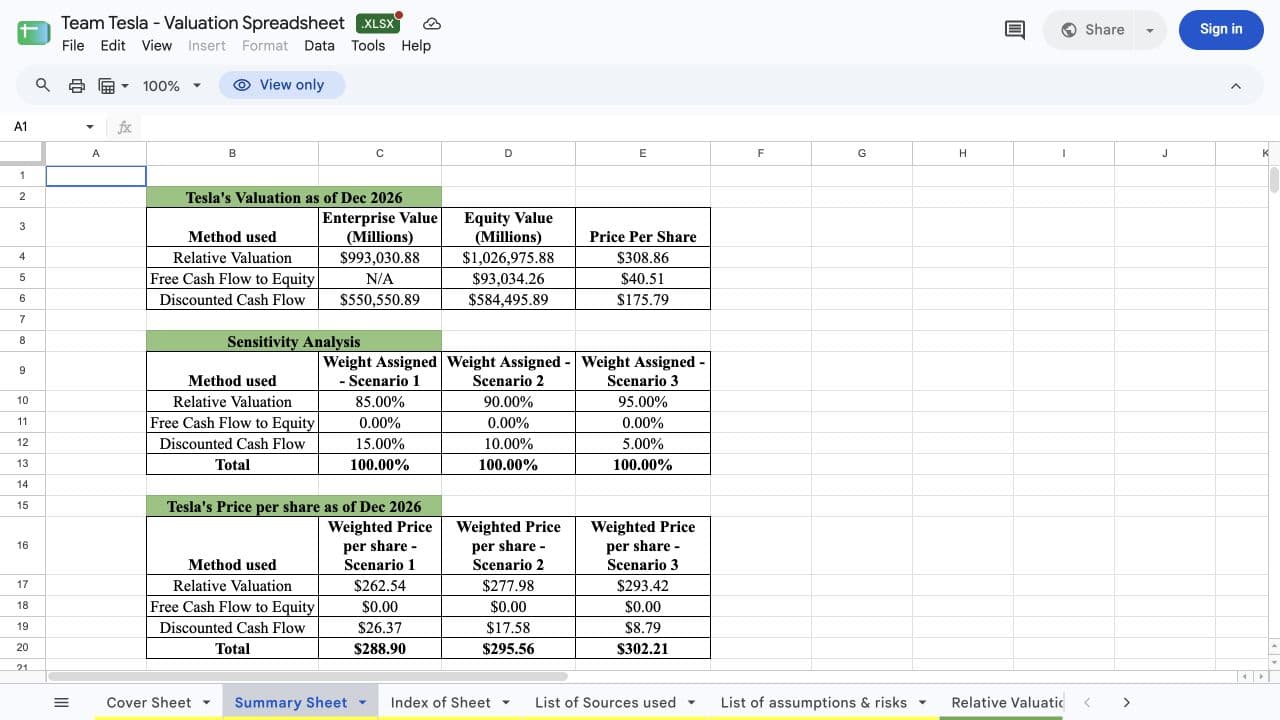1280x720 pixels.
Task: Click the cloud document status icon
Action: [432, 23]
